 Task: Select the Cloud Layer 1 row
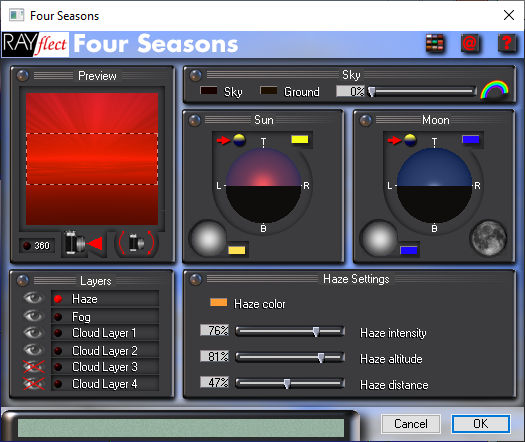click(x=105, y=333)
